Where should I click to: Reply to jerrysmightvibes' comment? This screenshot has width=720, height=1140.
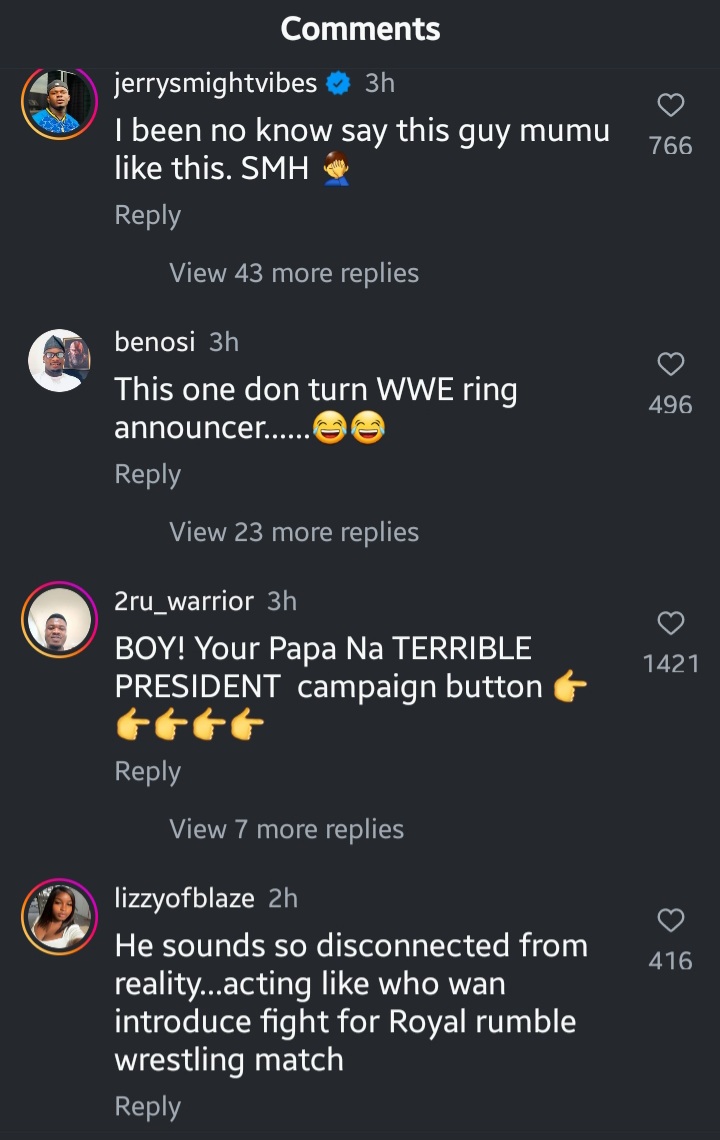147,216
